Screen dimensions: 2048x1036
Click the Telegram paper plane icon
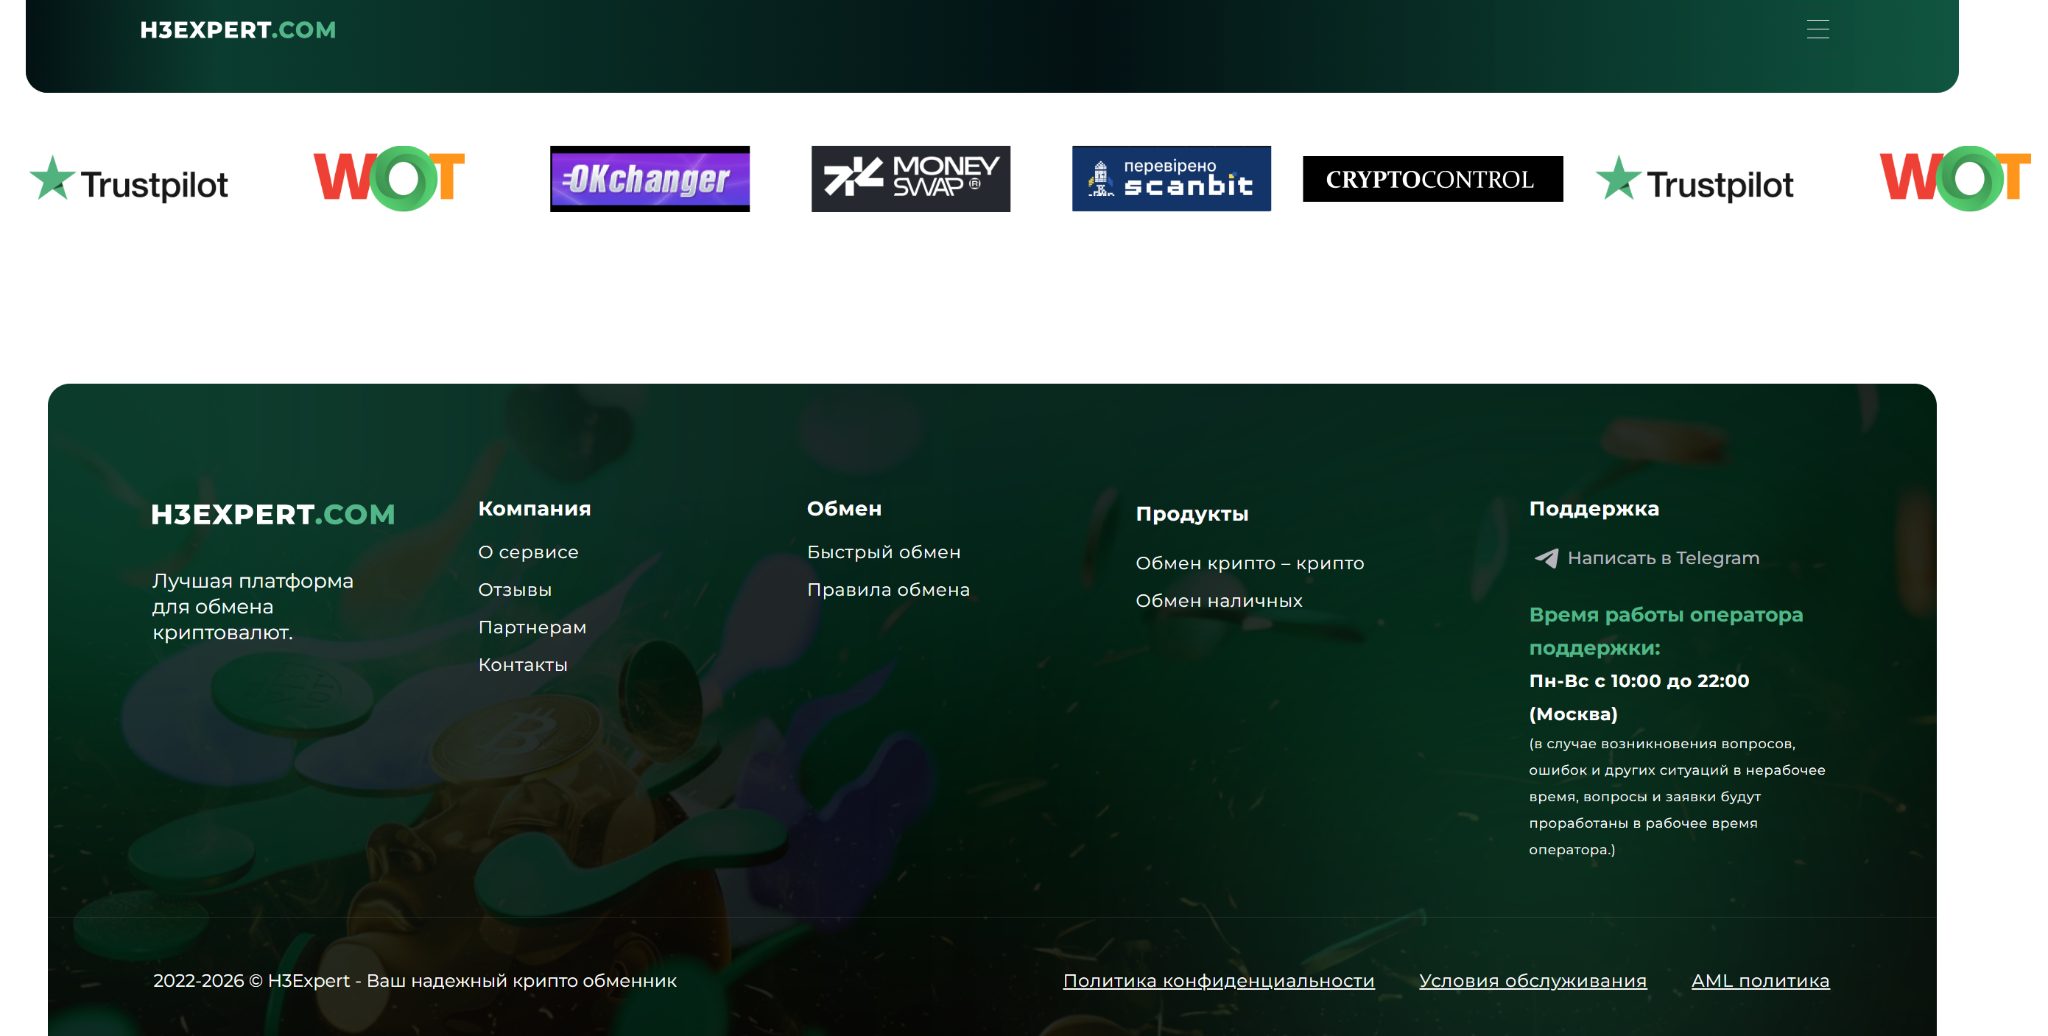click(1546, 558)
